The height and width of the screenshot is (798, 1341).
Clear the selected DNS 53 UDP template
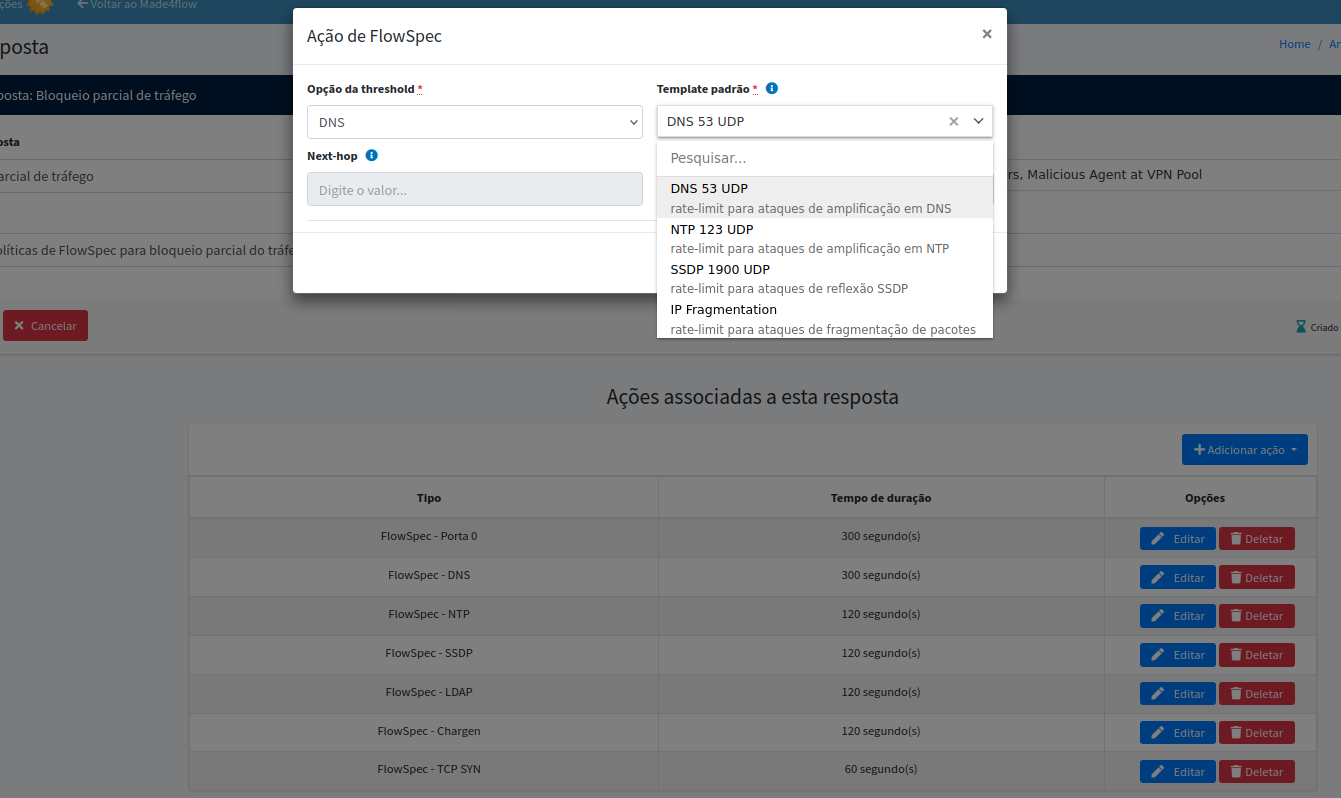point(953,121)
